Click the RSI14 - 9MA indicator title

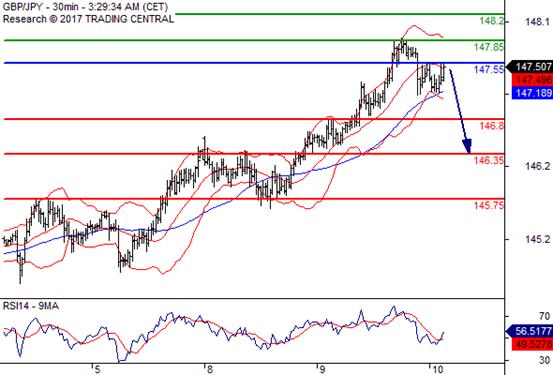point(31,306)
